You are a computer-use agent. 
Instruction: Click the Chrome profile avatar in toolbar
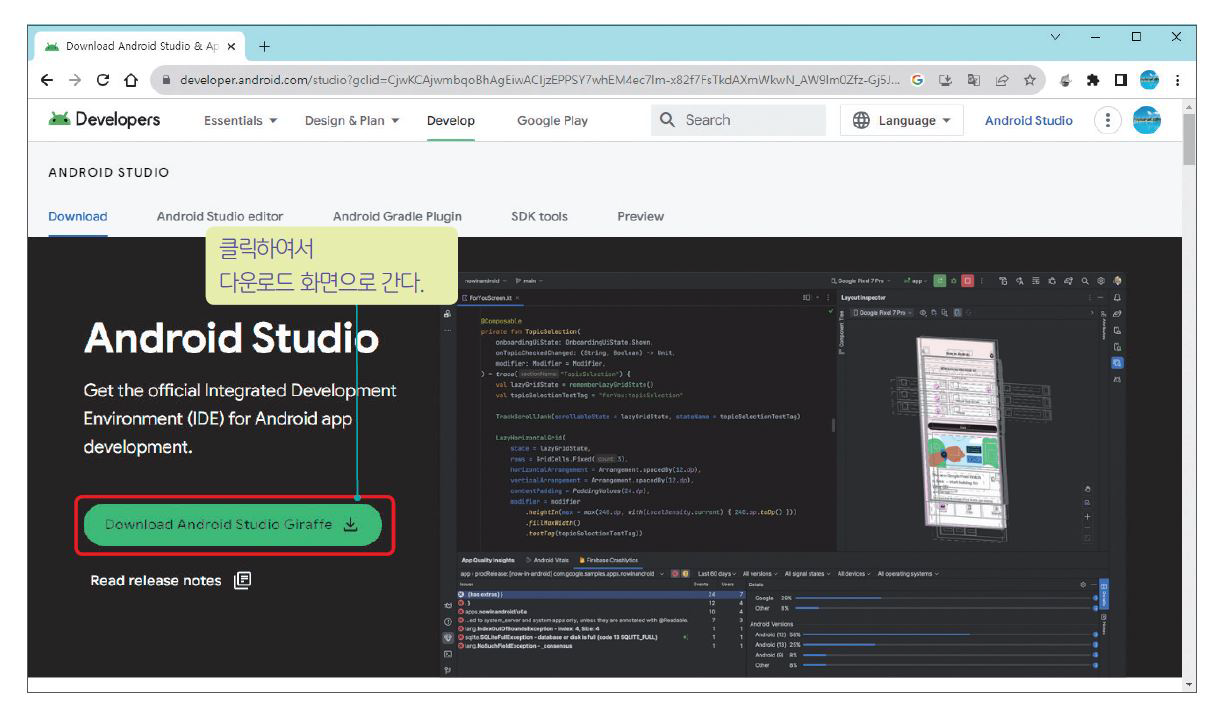[x=1148, y=81]
